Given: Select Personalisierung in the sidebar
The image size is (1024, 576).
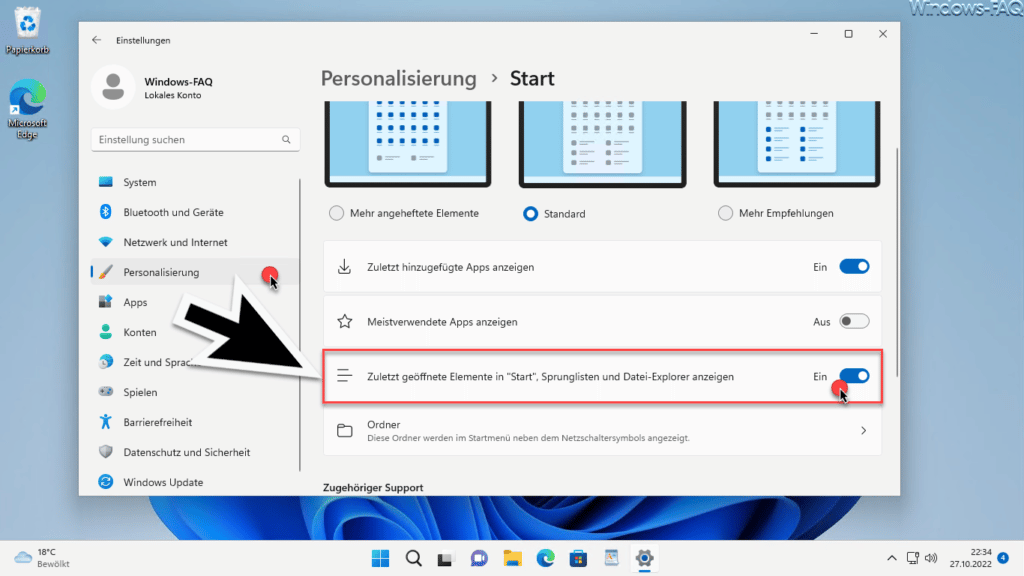Looking at the screenshot, I should 195,272.
